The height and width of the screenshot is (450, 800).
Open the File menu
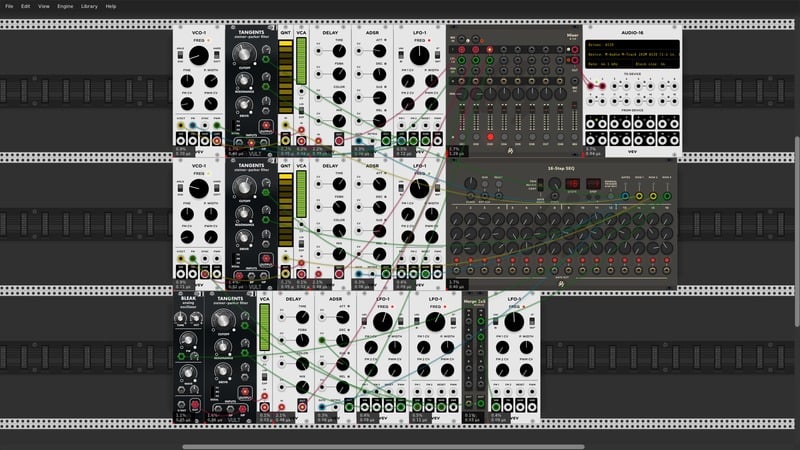9,6
